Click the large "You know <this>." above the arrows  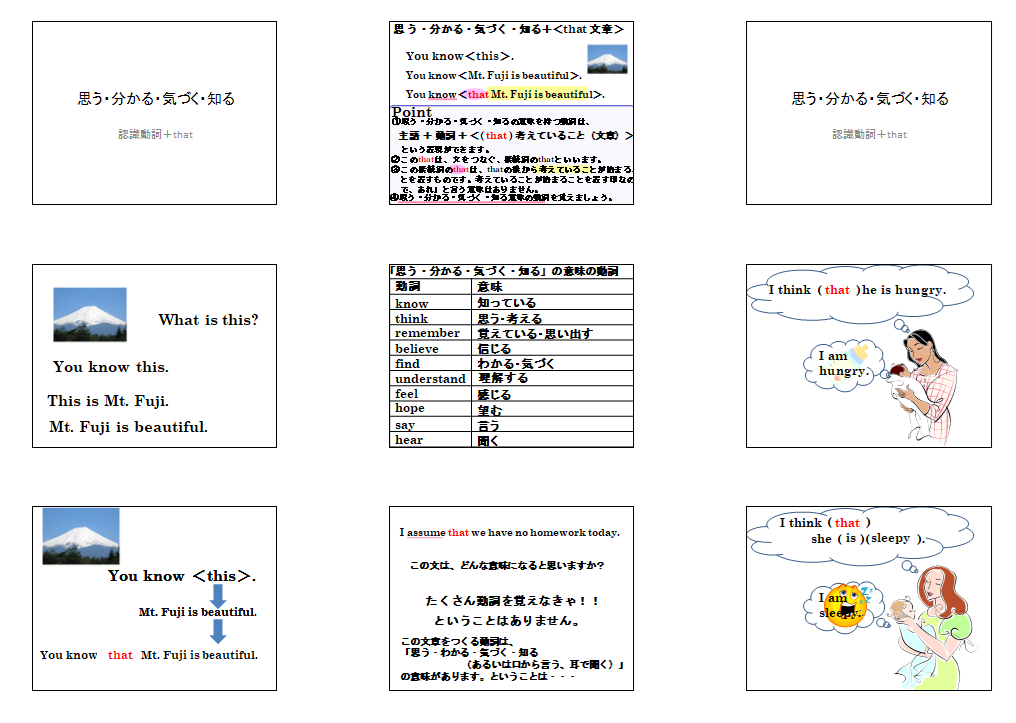click(182, 576)
